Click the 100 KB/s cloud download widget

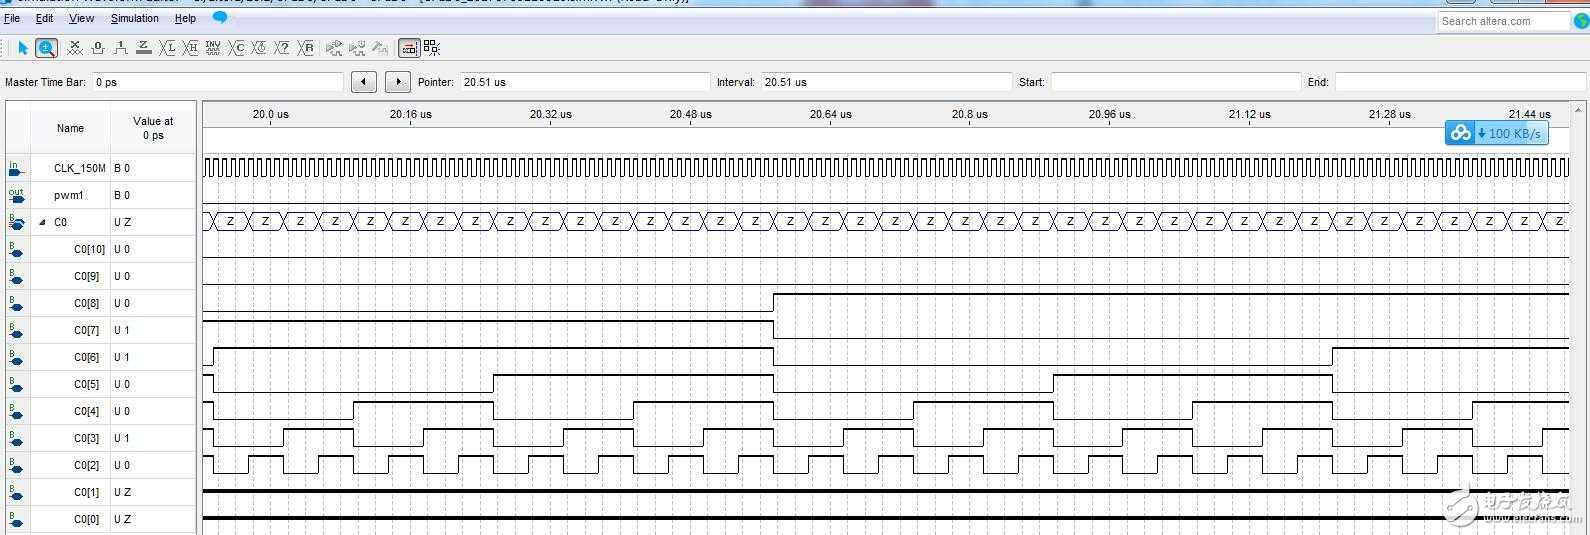click(x=1496, y=133)
